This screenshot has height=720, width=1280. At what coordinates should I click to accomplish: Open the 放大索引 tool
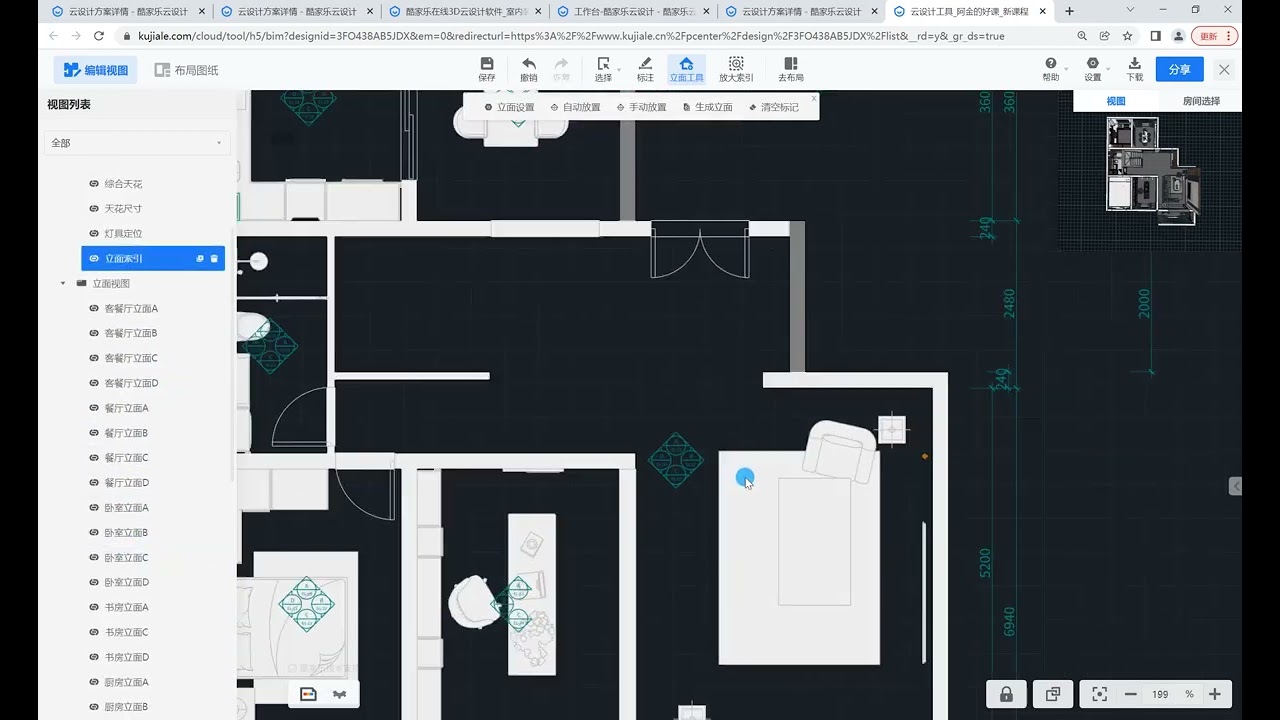[736, 69]
